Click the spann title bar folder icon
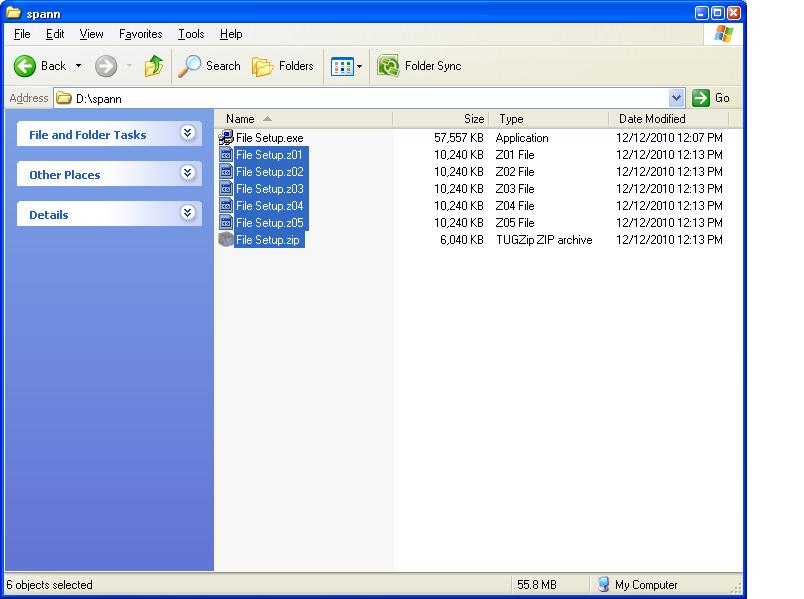The width and height of the screenshot is (804, 599). pyautogui.click(x=14, y=12)
